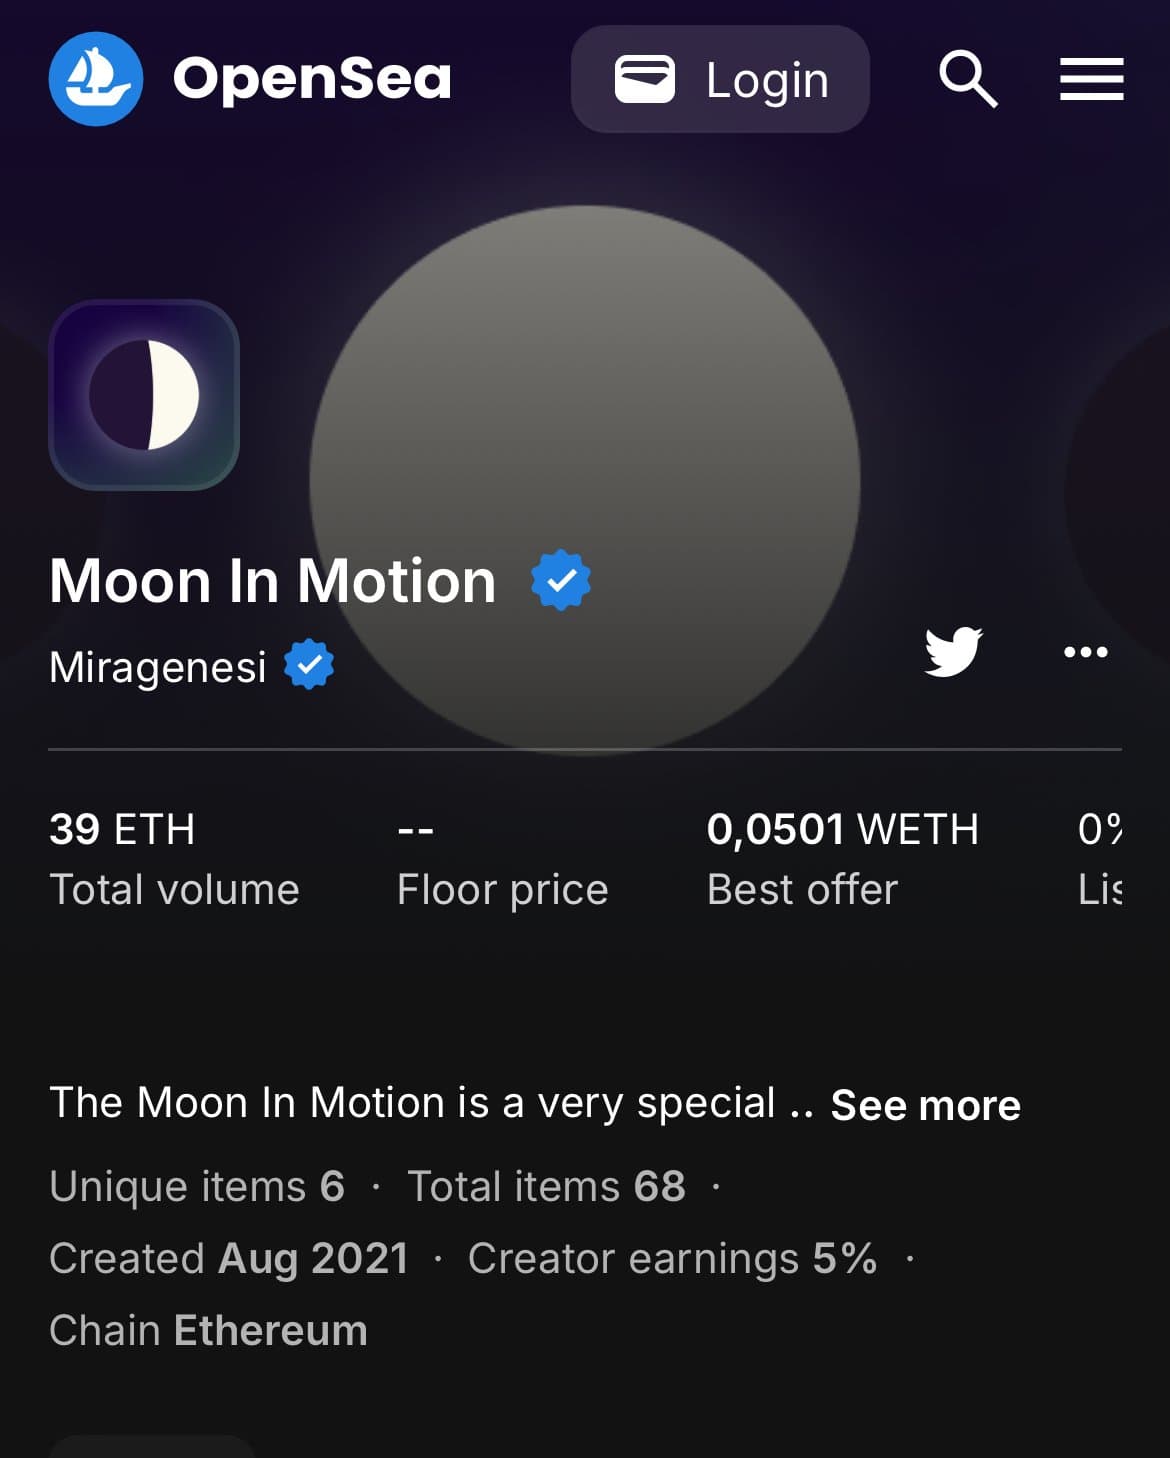Click the OpenSea wordmark text

click(x=312, y=79)
